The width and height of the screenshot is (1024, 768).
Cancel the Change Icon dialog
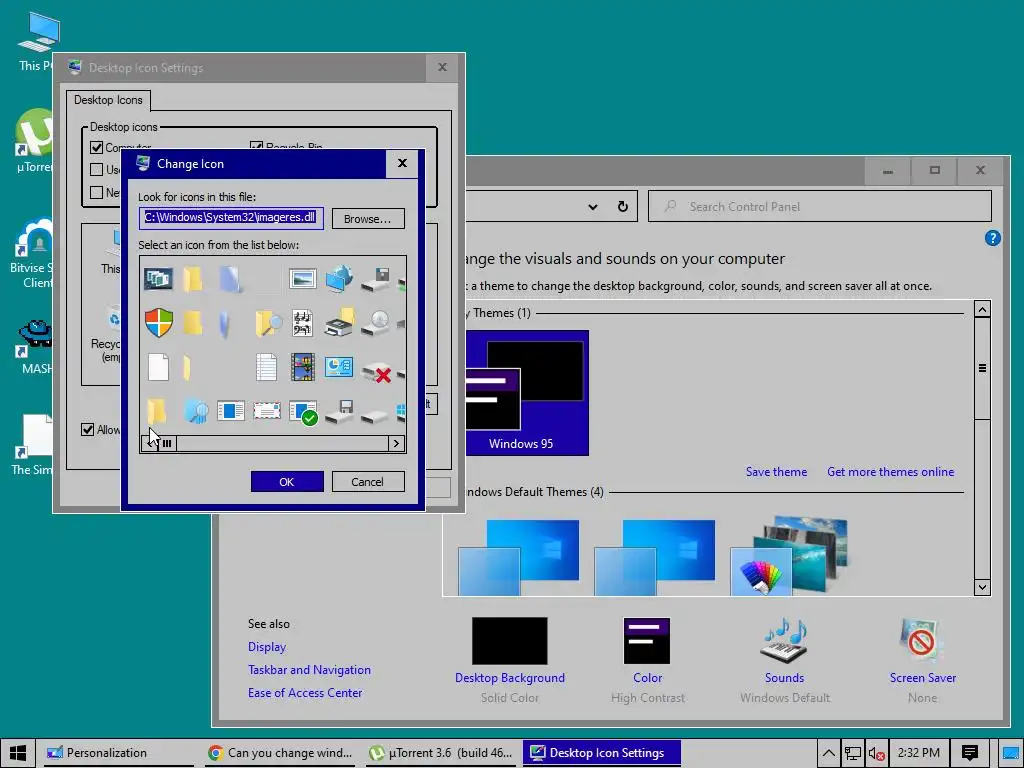pos(368,482)
